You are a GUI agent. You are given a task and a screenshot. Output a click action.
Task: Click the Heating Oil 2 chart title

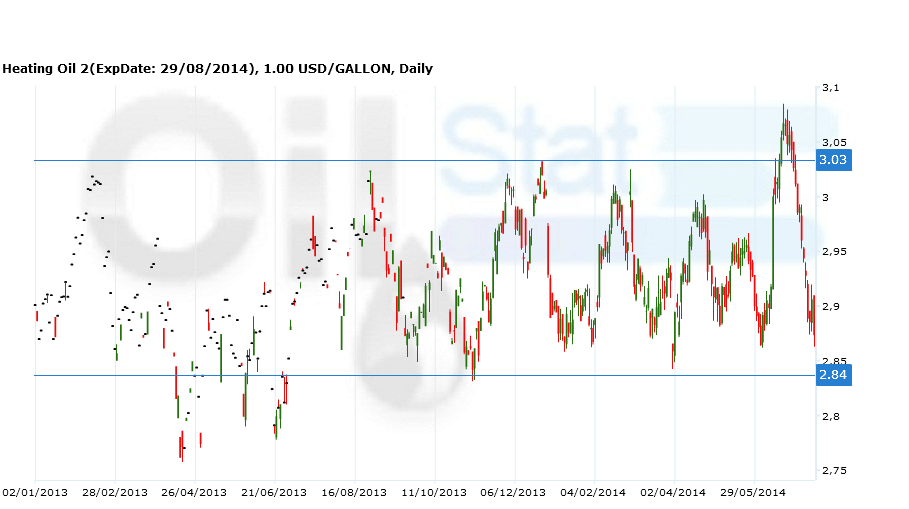tap(217, 68)
